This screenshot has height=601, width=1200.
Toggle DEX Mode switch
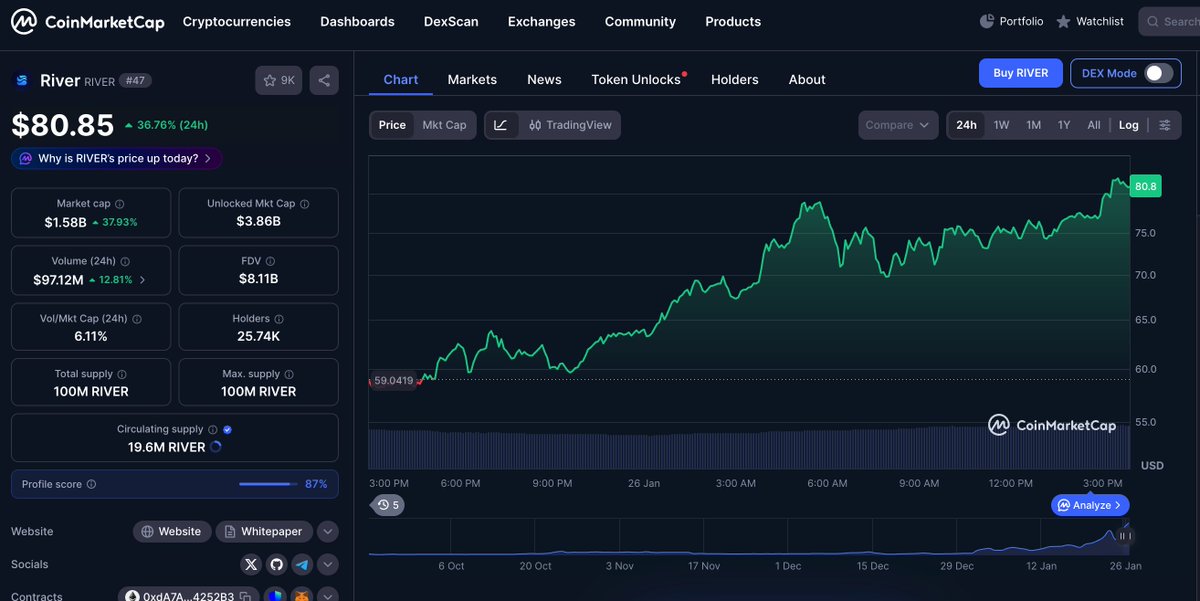tap(1158, 73)
